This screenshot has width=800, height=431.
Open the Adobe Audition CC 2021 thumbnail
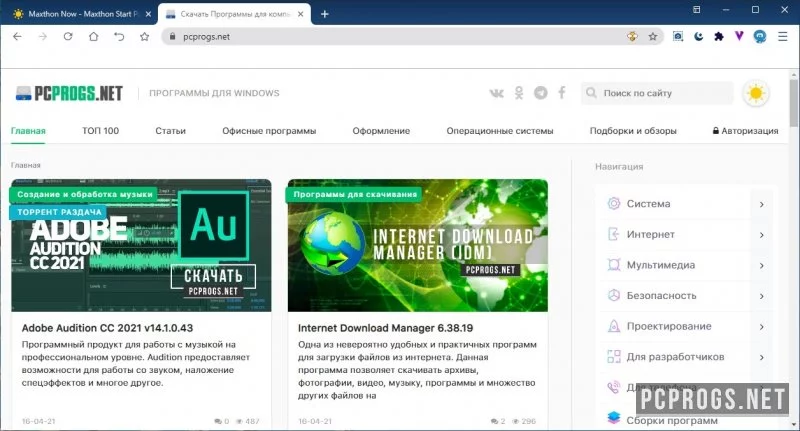[141, 245]
